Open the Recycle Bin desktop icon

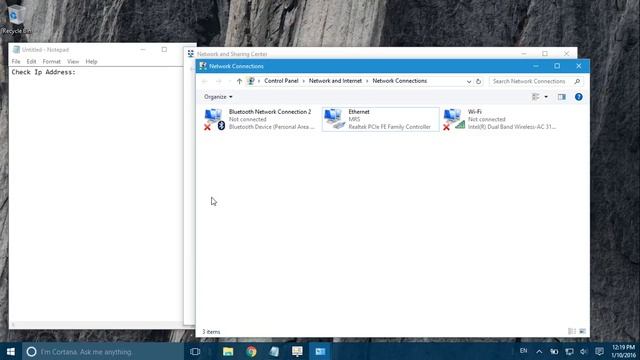tap(16, 19)
